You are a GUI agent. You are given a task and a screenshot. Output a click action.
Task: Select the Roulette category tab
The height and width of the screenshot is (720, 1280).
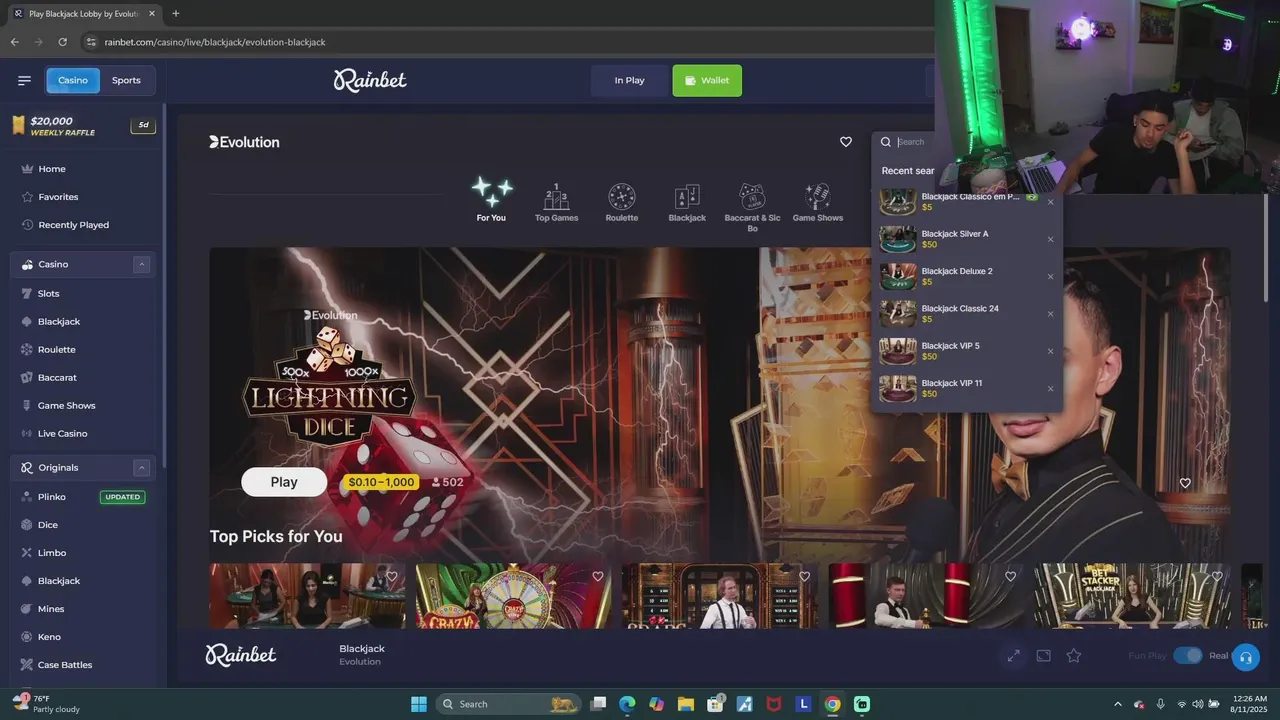pyautogui.click(x=622, y=203)
